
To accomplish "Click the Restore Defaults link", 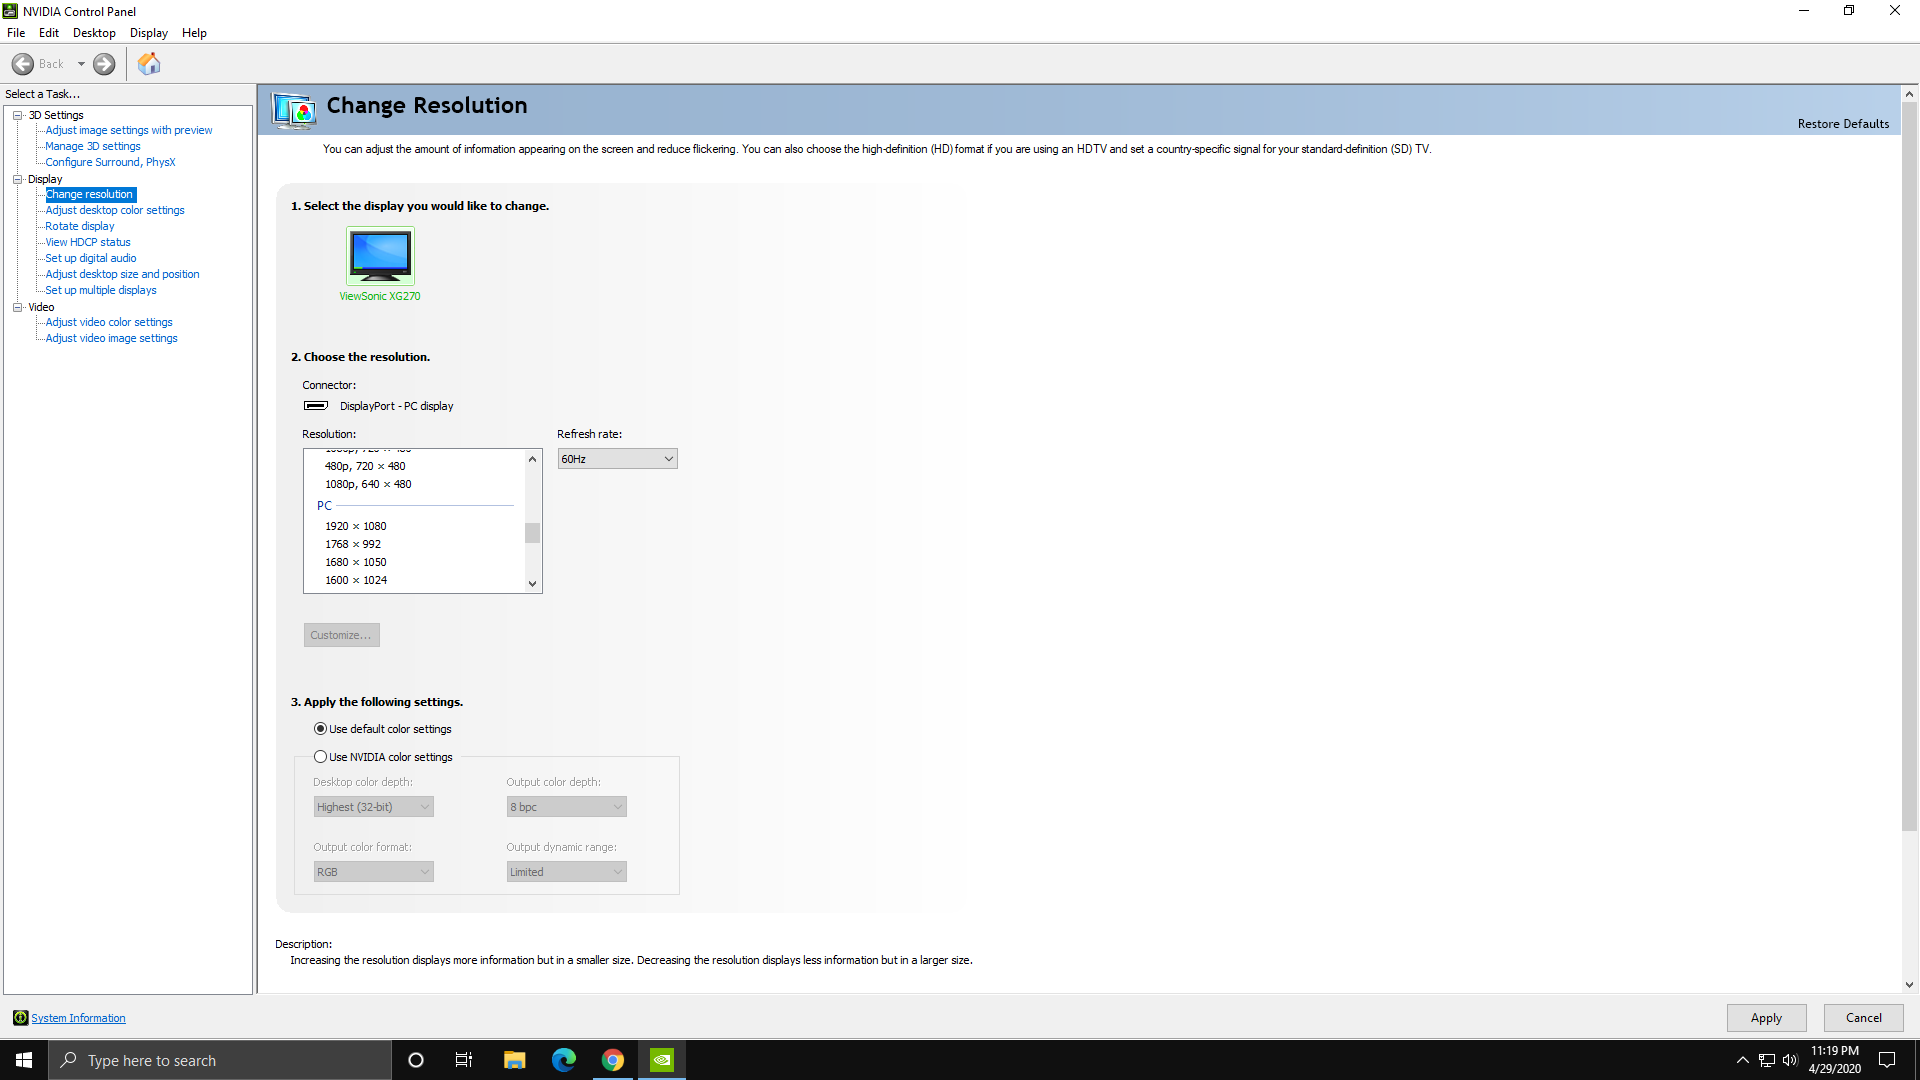I will [1843, 123].
